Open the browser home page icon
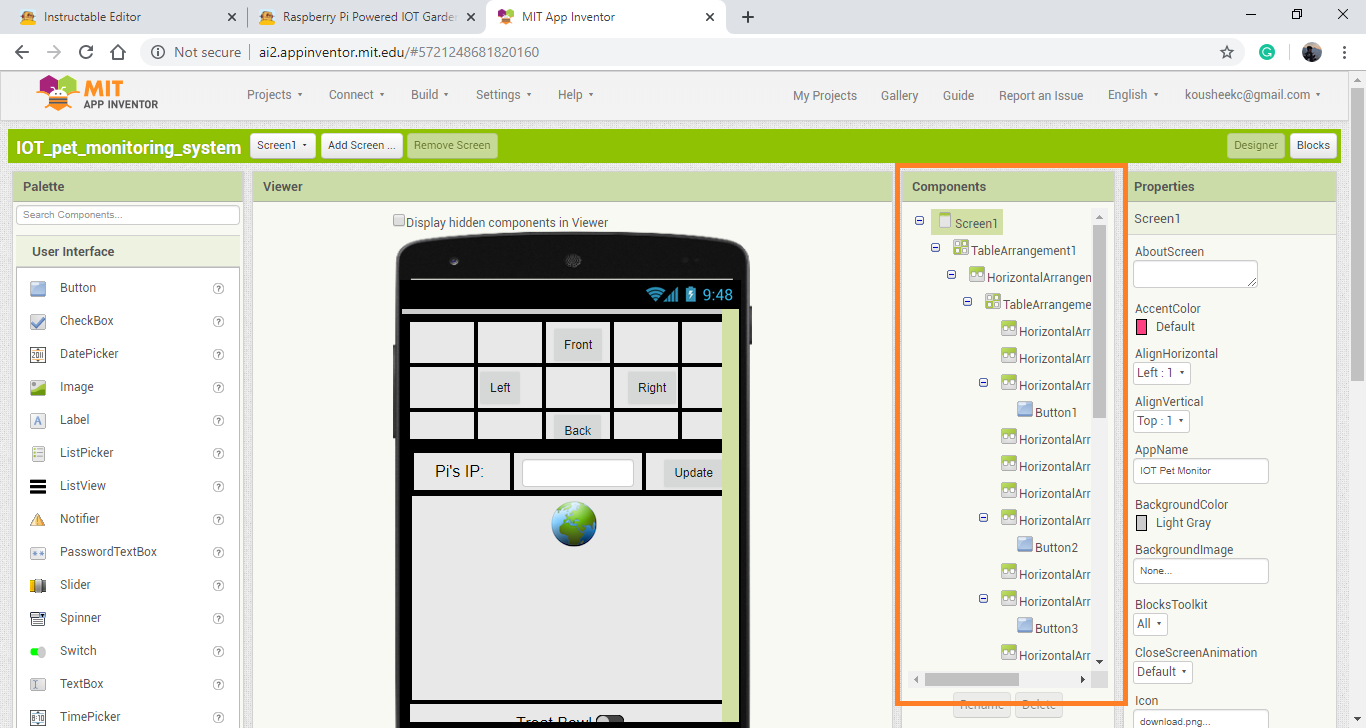Viewport: 1366px width, 728px height. 118,52
